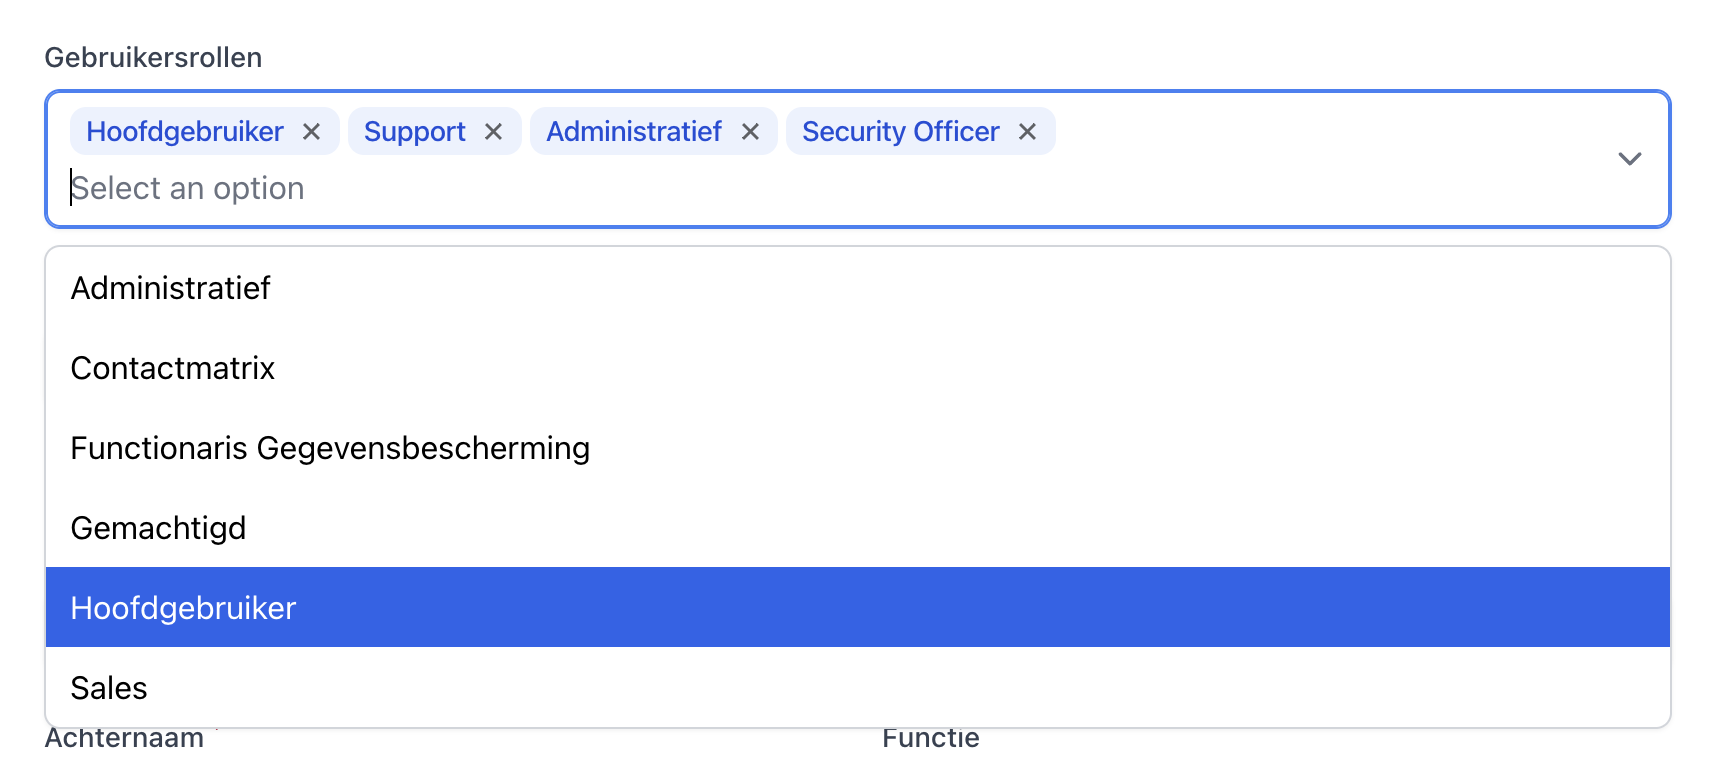Click the Administratief tag label
This screenshot has height=766, width=1712.
[x=634, y=132]
